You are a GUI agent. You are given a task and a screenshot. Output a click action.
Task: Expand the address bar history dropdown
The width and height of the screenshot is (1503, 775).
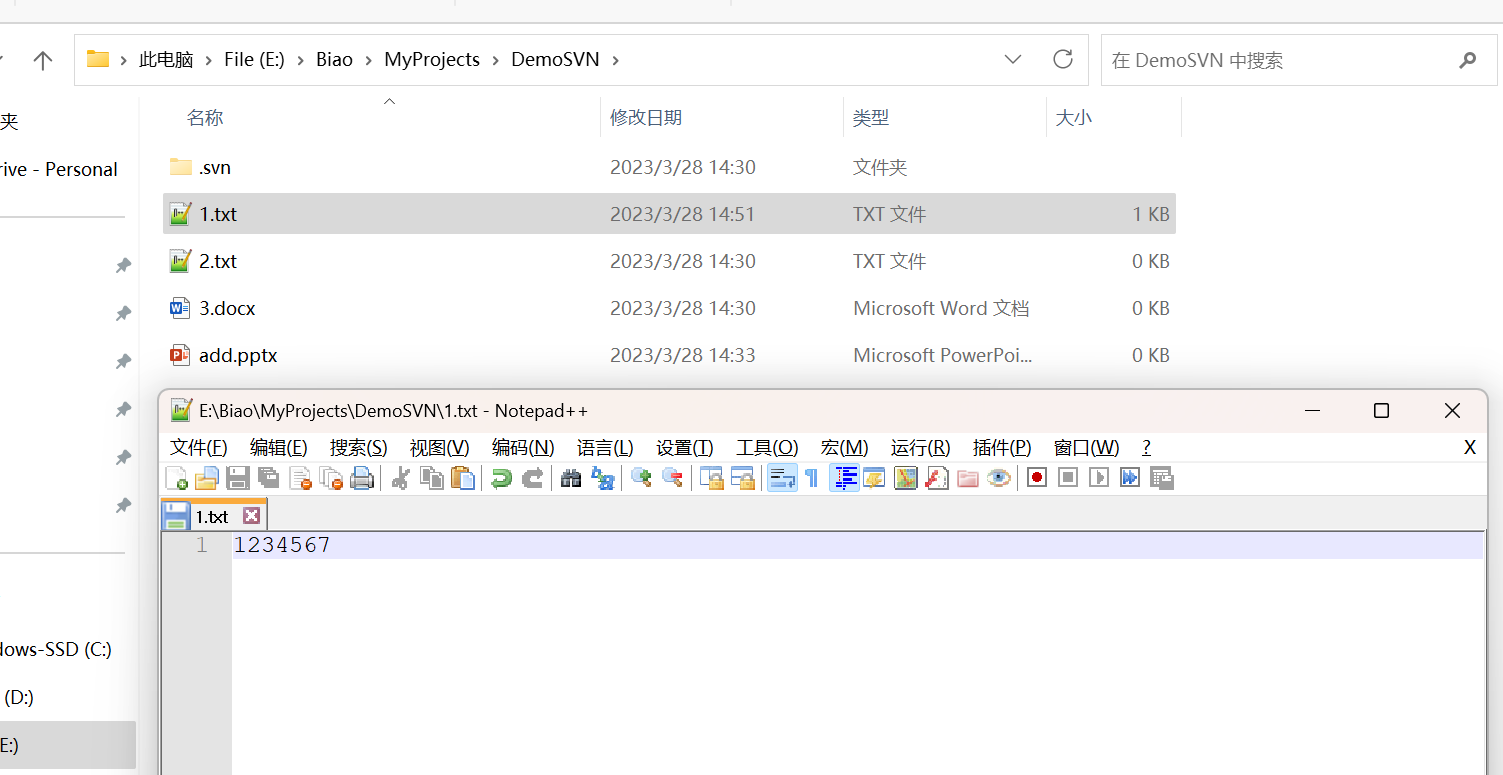click(1013, 60)
